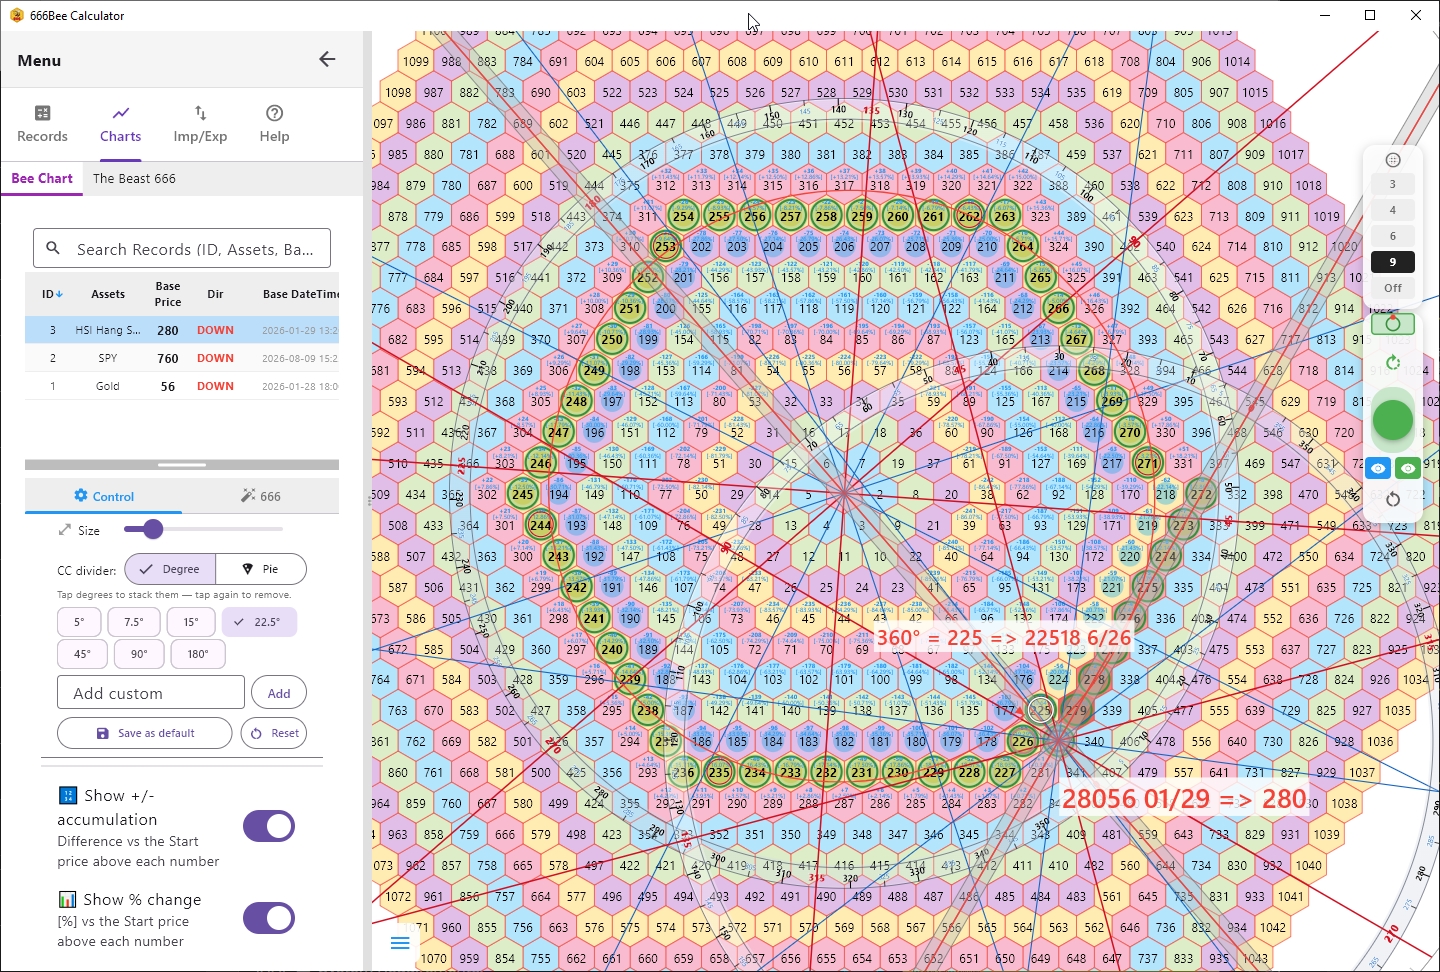Select ring option 3
The width and height of the screenshot is (1440, 972).
click(1392, 184)
